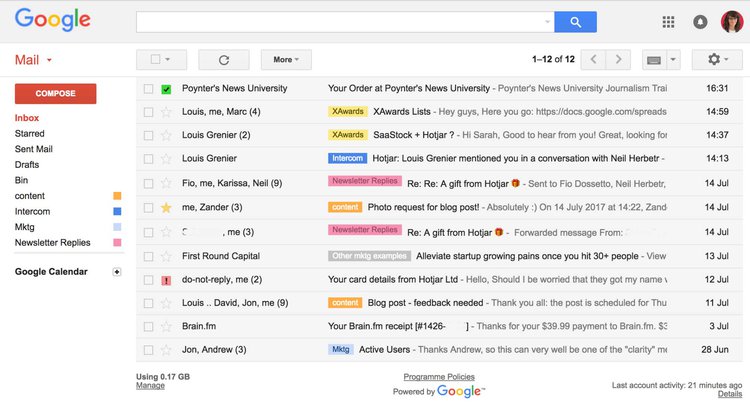Open the account profile picture
Image resolution: width=750 pixels, height=416 pixels.
(x=732, y=22)
